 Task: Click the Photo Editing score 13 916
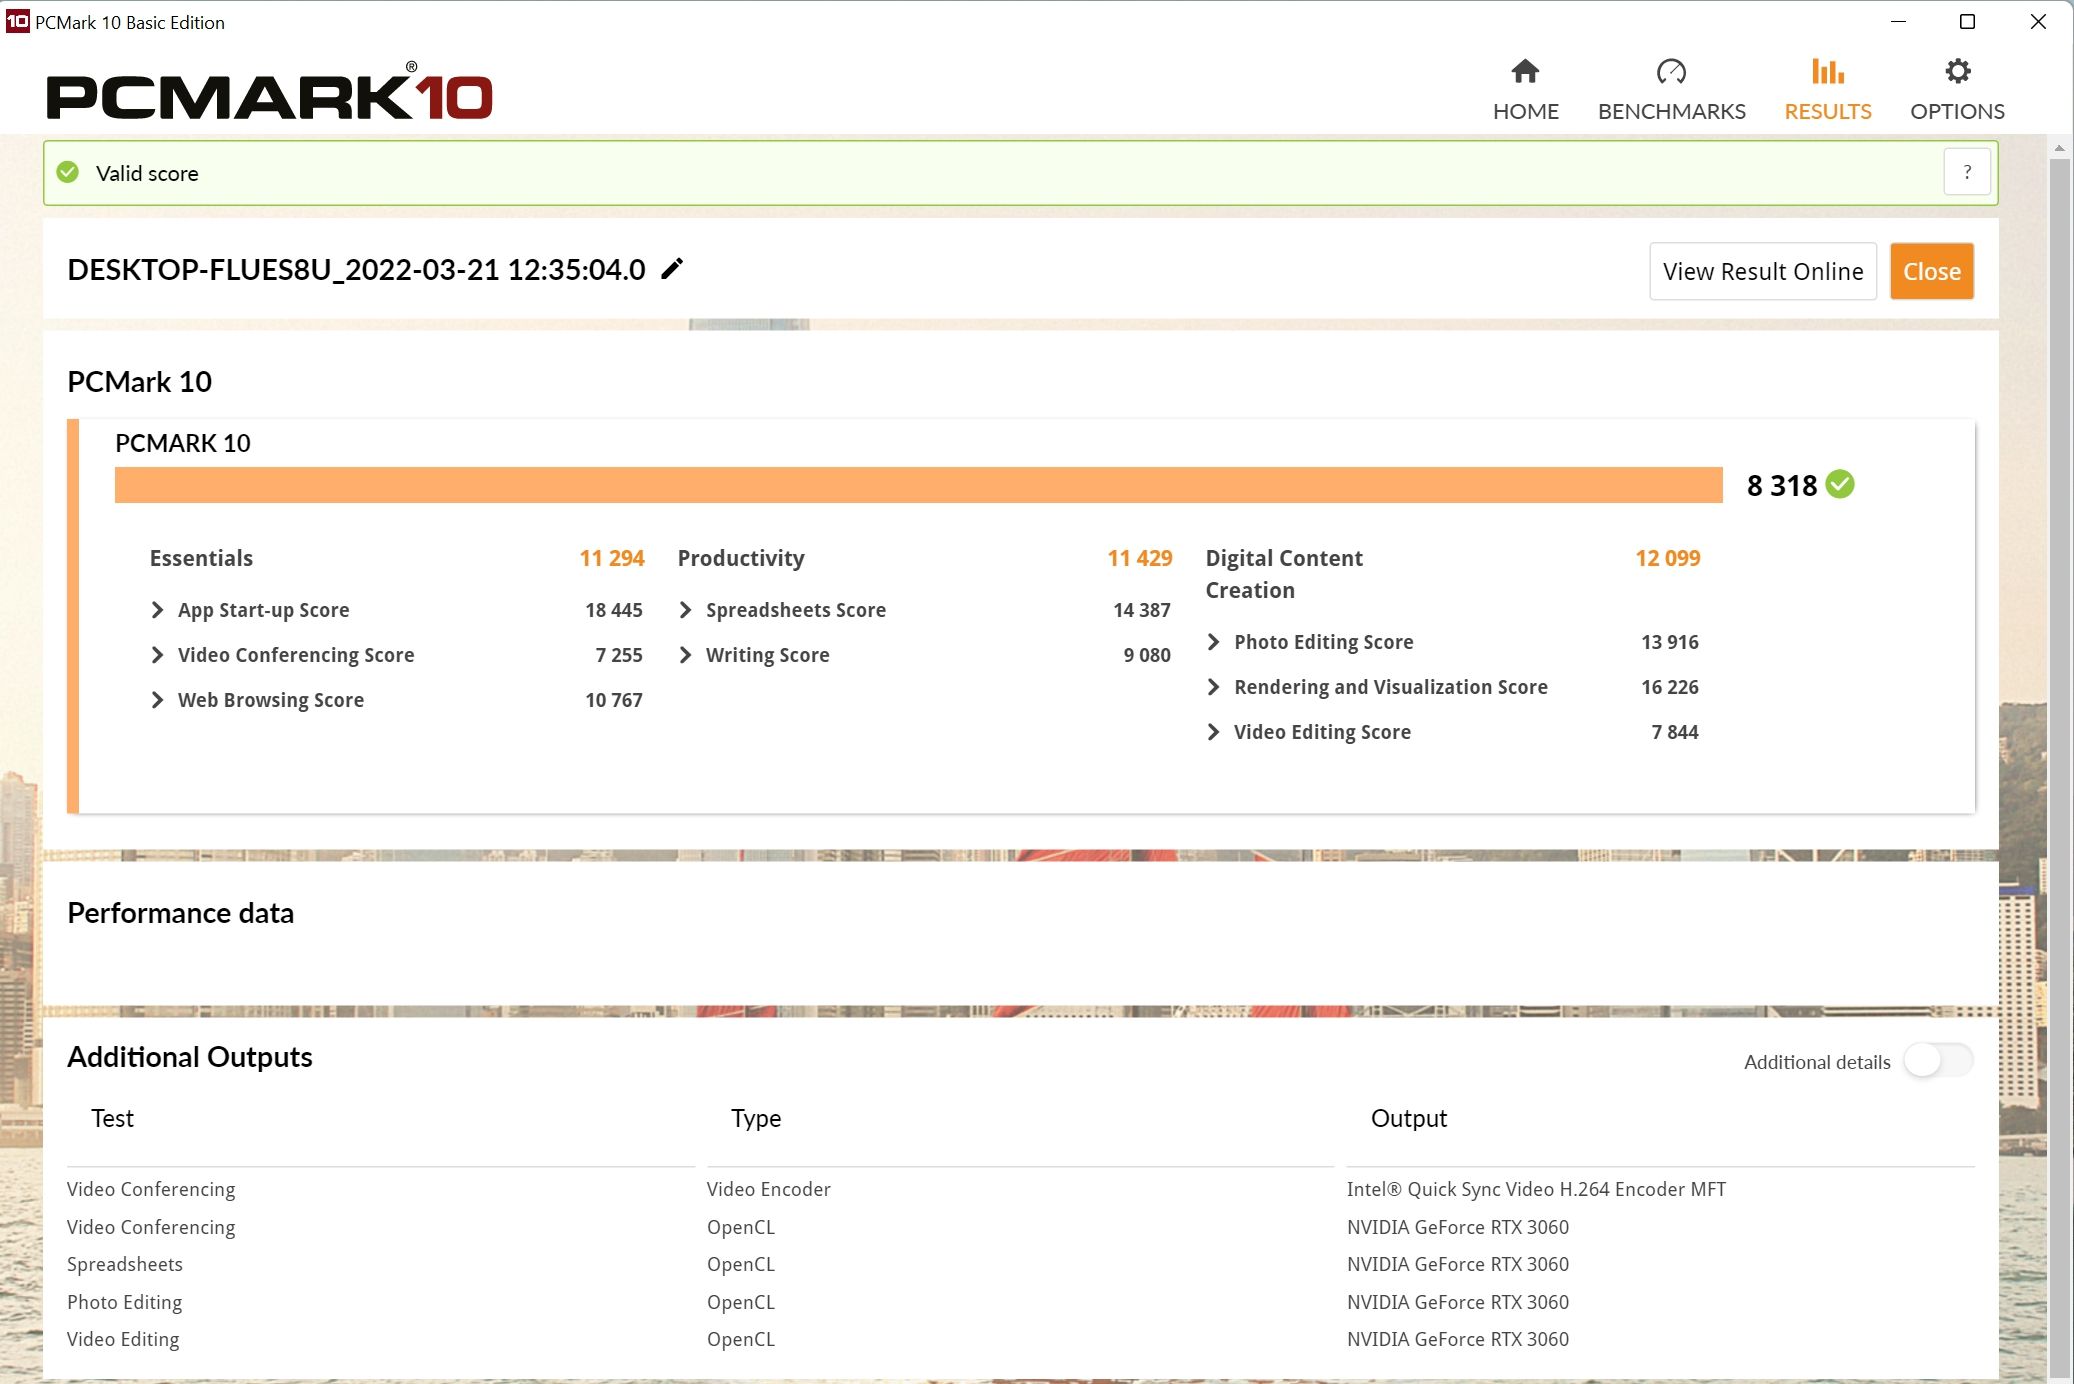(x=1670, y=642)
